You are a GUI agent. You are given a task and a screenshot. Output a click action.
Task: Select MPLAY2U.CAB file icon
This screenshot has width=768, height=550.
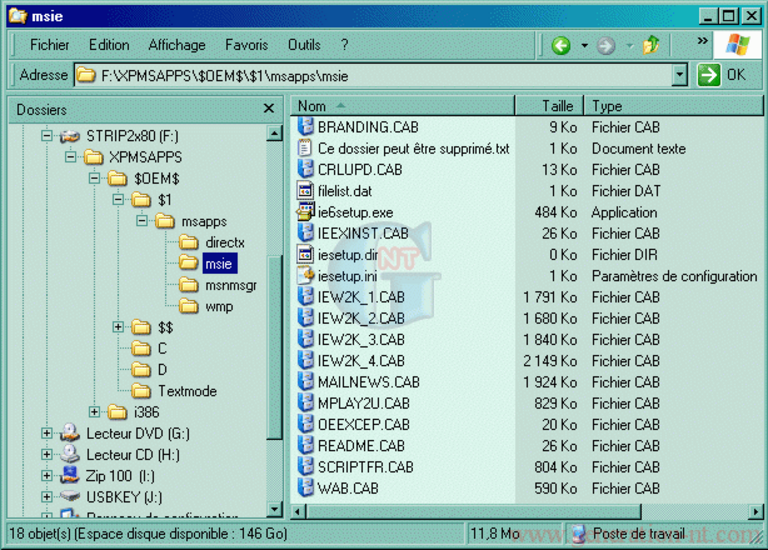tap(306, 403)
